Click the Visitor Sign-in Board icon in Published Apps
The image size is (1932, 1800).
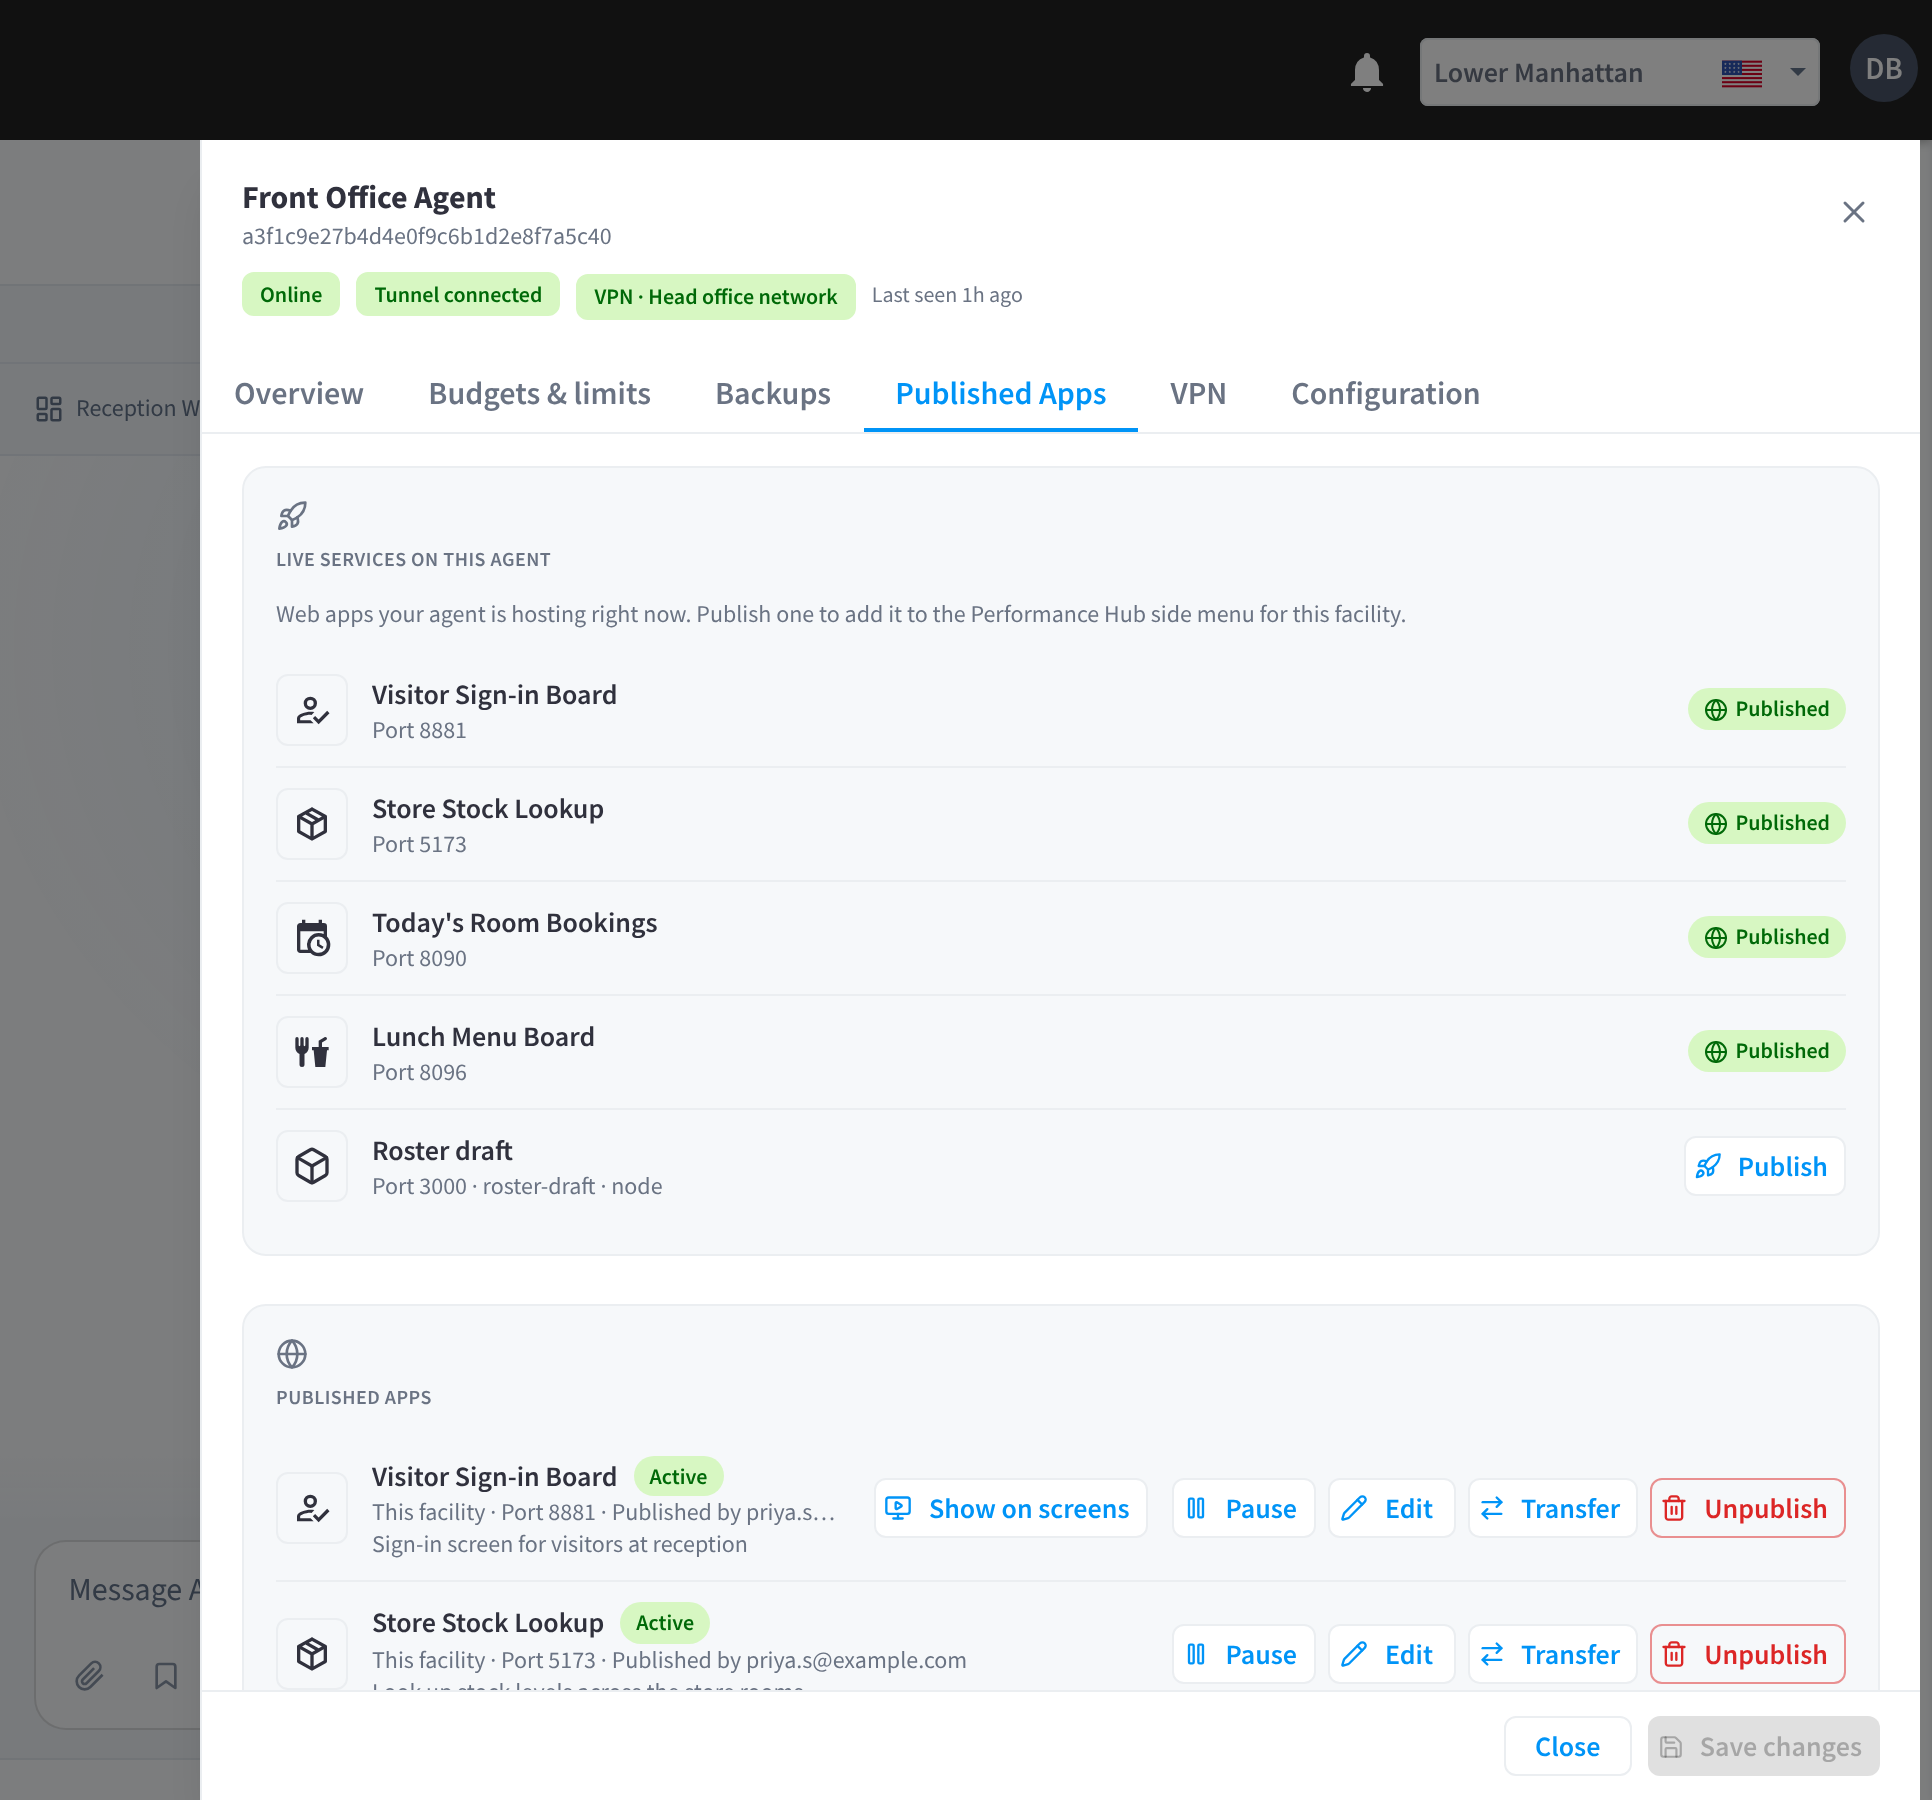tap(312, 1508)
